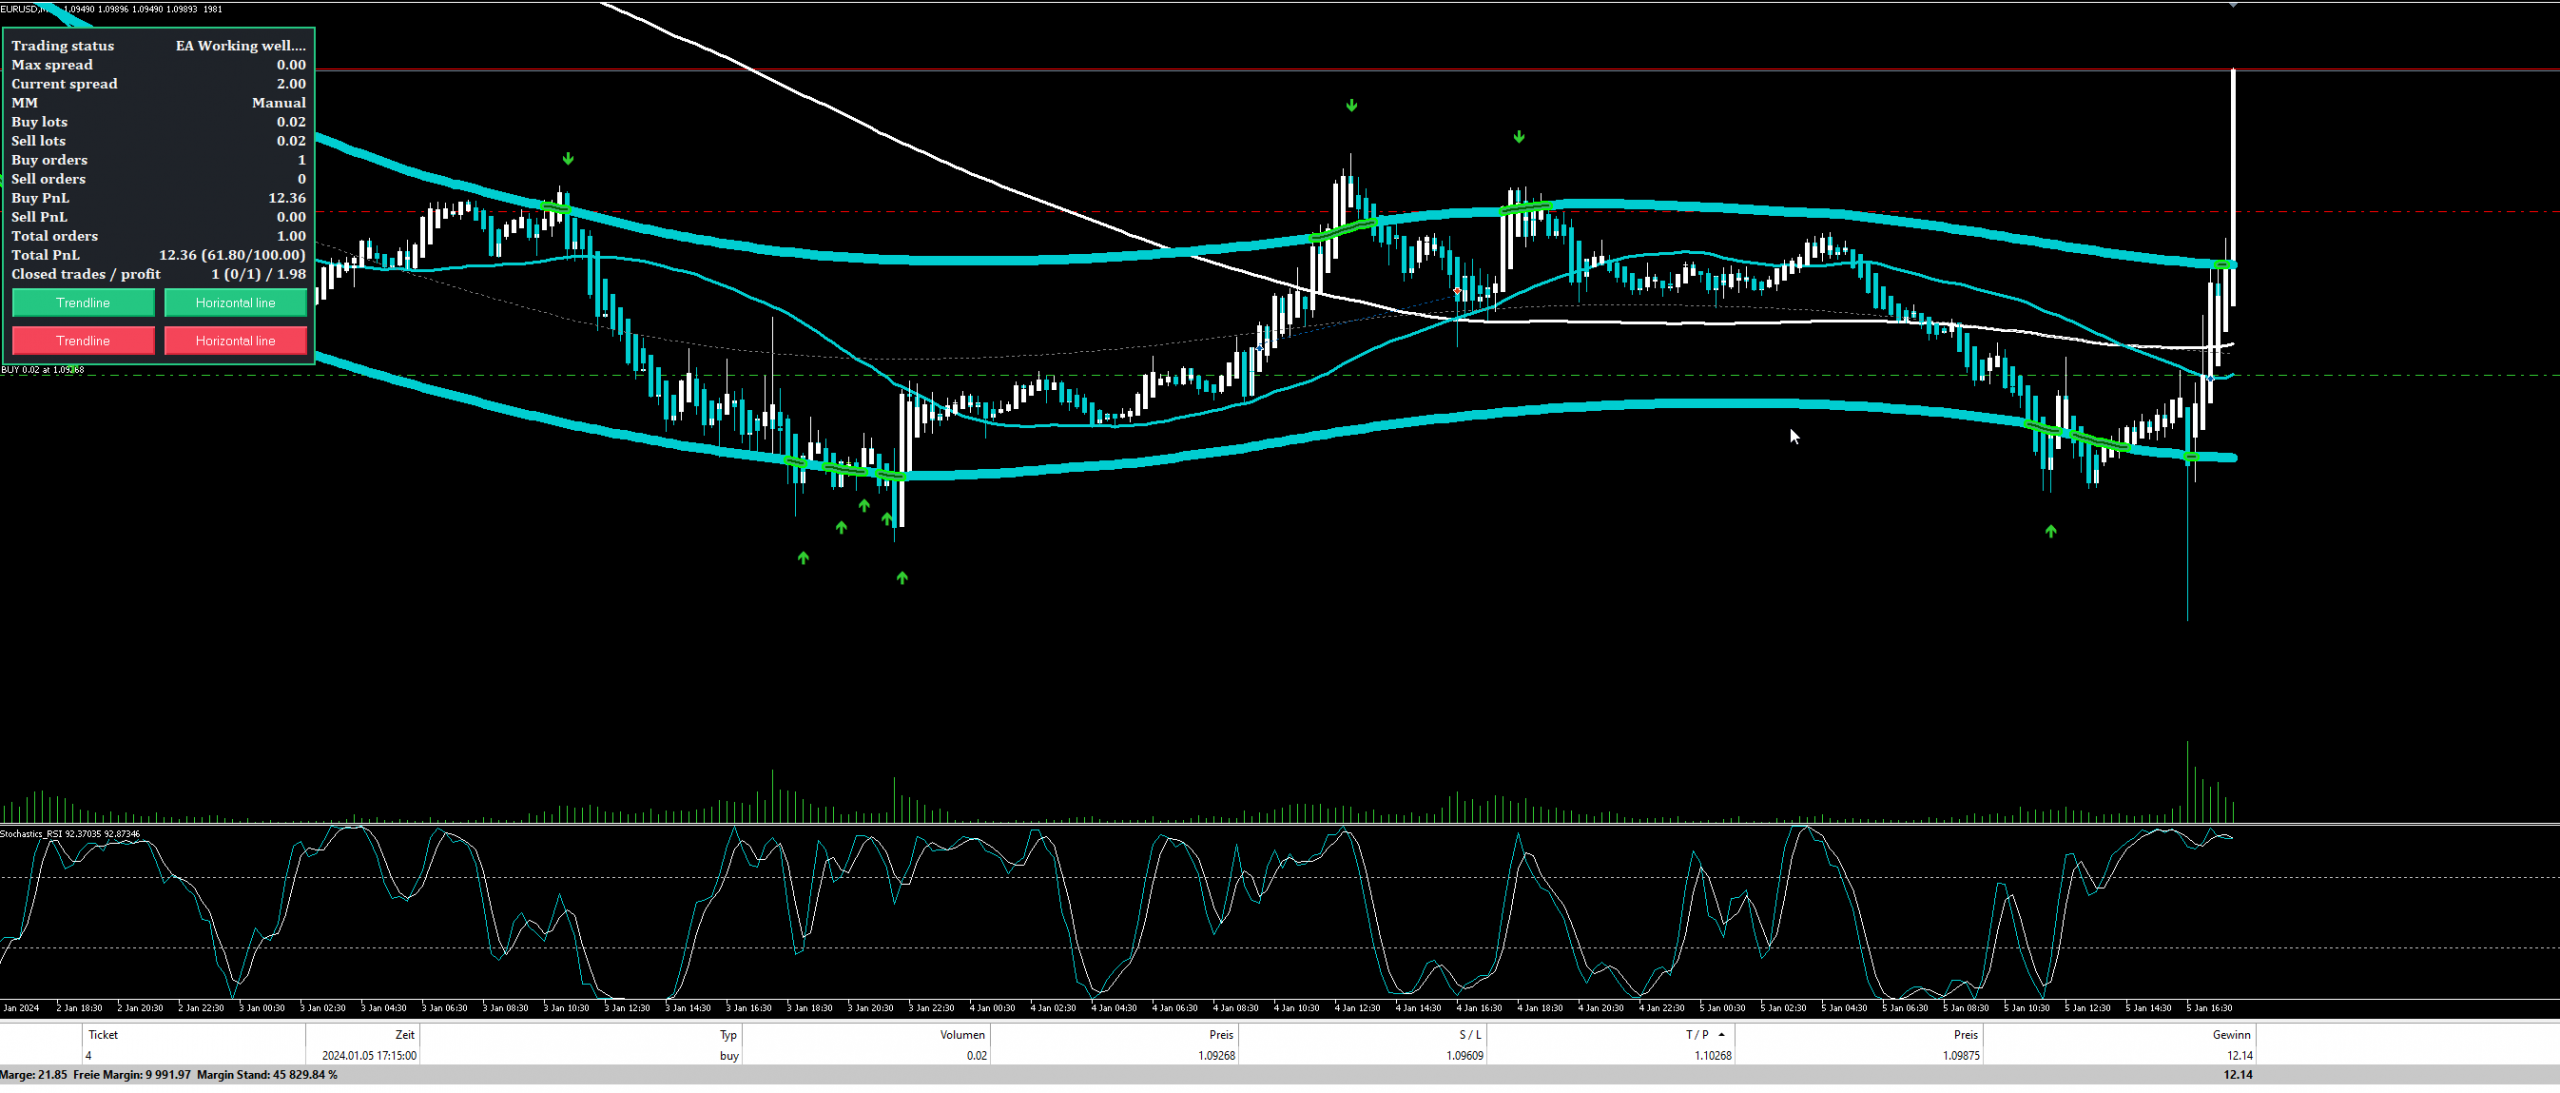
Task: Click the Volumen column header
Action: pos(962,1035)
